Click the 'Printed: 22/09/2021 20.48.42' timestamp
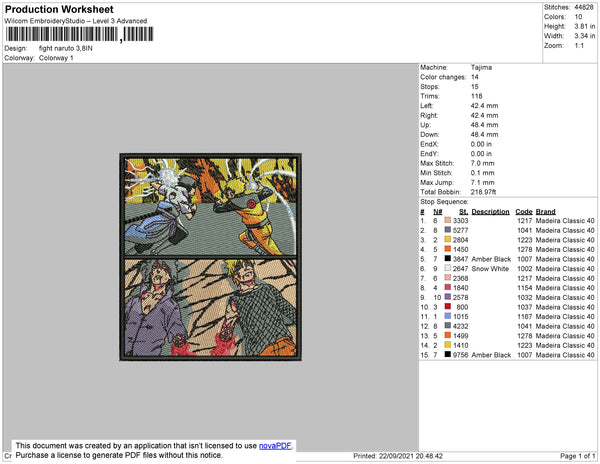Screen dimensions: 600x464 point(398,456)
